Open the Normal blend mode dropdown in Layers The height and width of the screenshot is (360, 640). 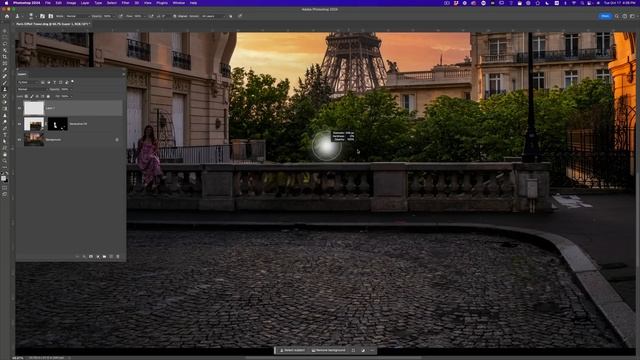(33, 89)
